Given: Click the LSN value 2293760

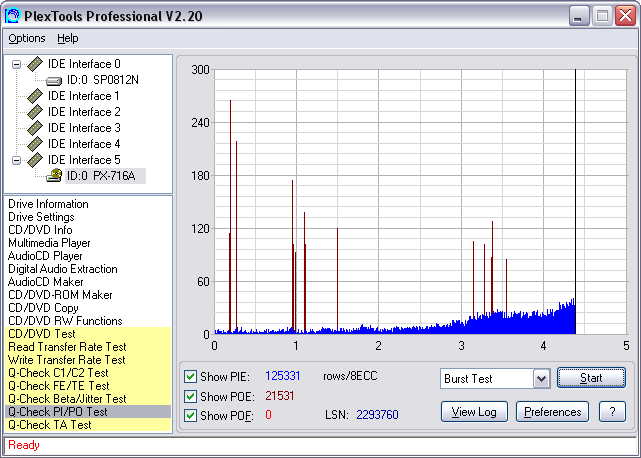Looking at the screenshot, I should 377,415.
